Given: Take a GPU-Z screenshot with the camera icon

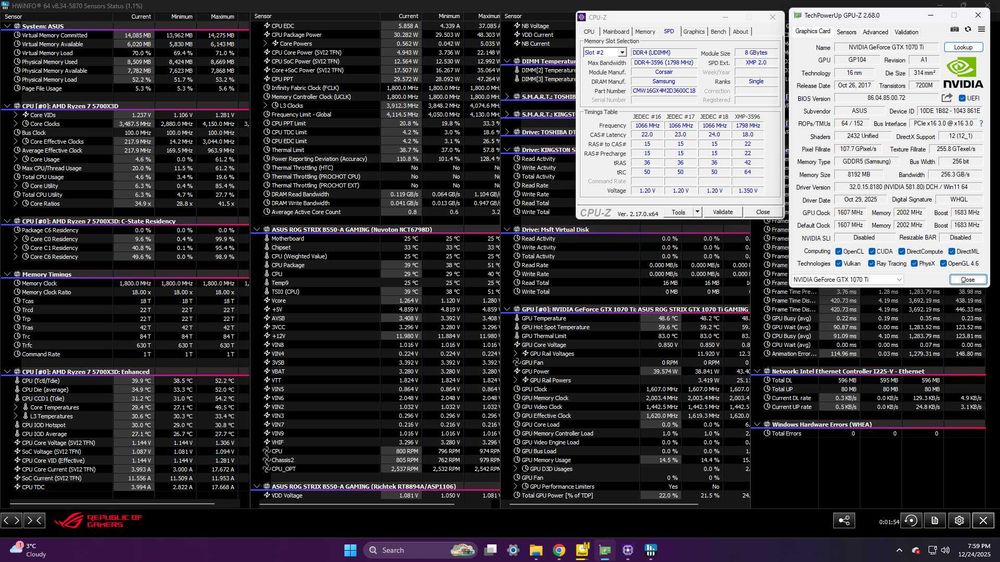Looking at the screenshot, I should pos(955,29).
